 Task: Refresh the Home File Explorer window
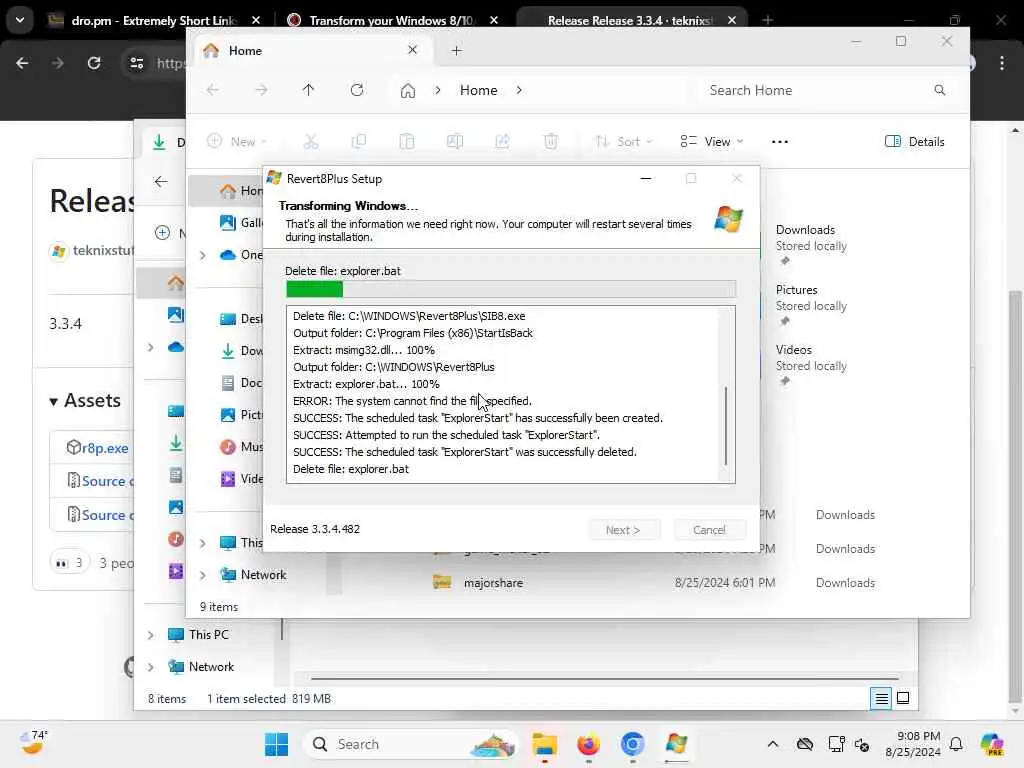(357, 89)
